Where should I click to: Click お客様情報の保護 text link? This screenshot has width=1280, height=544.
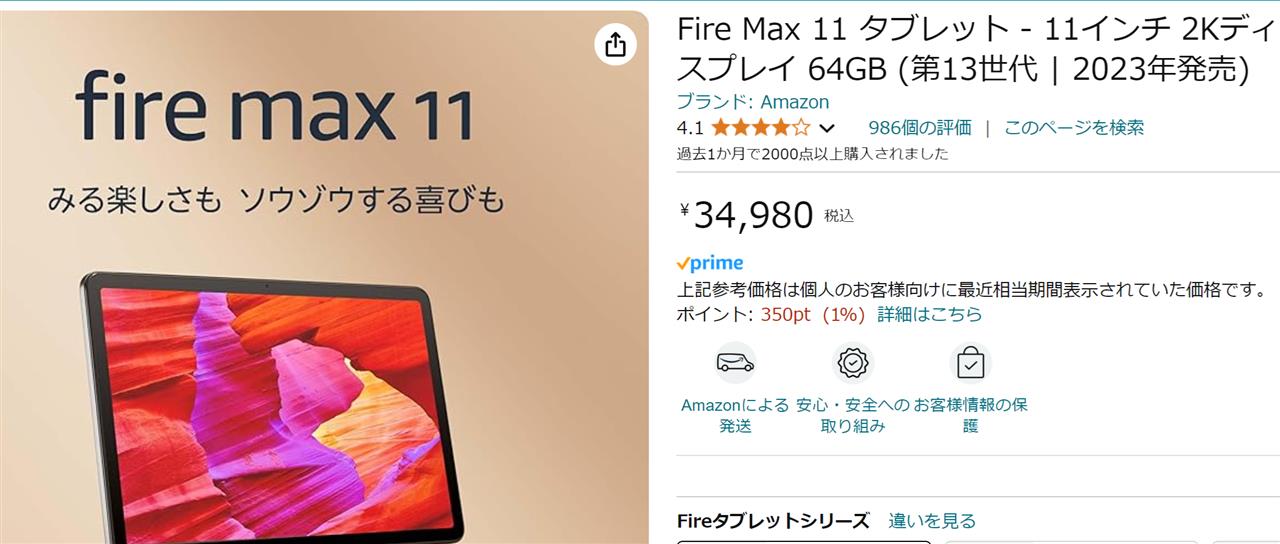pyautogui.click(x=970, y=415)
